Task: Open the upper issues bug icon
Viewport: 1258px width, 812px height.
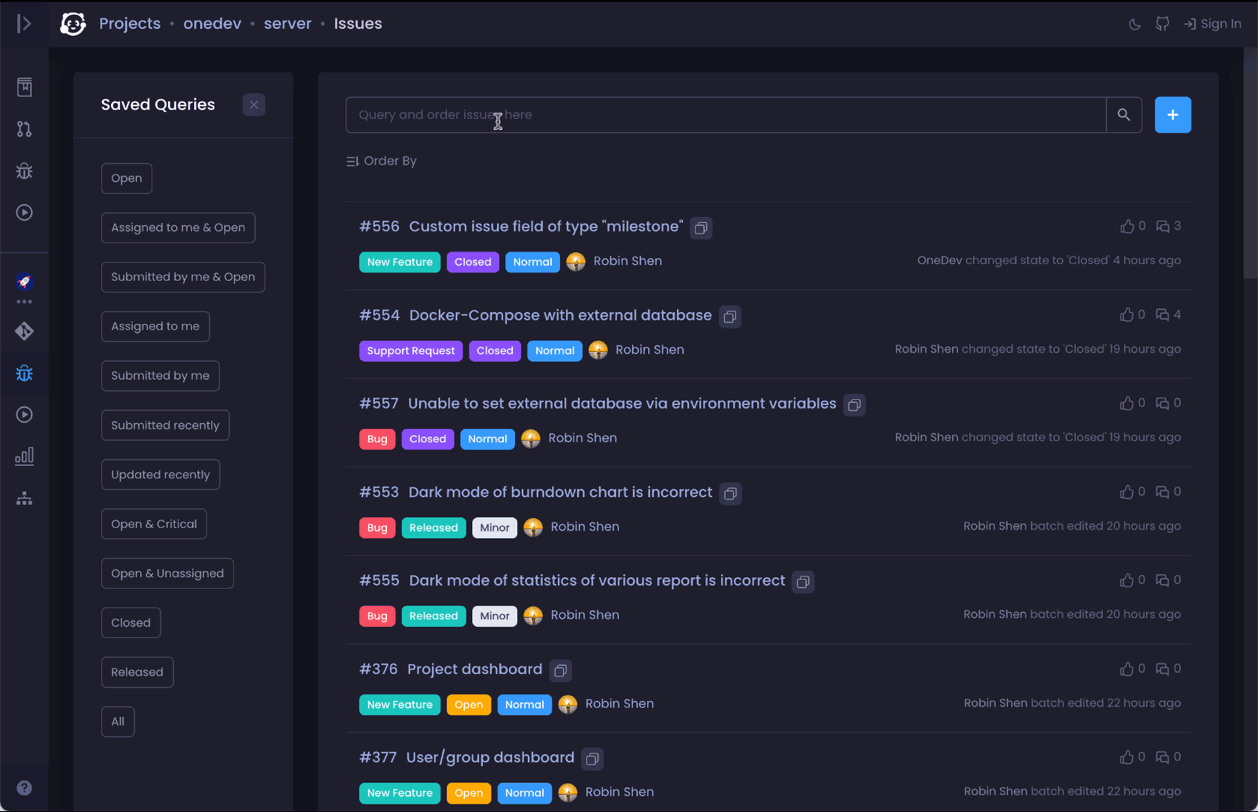Action: (x=24, y=171)
